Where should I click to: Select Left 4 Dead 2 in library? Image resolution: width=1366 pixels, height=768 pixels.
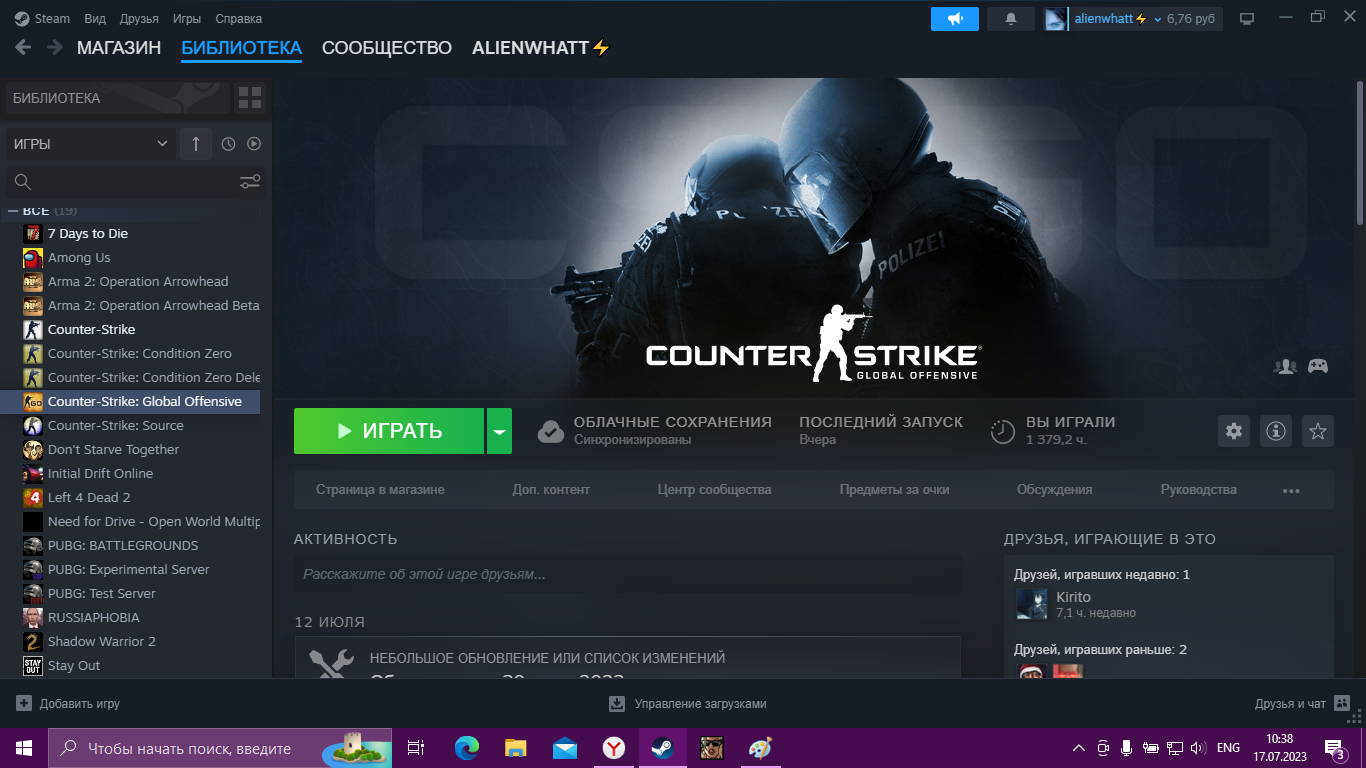coord(130,497)
